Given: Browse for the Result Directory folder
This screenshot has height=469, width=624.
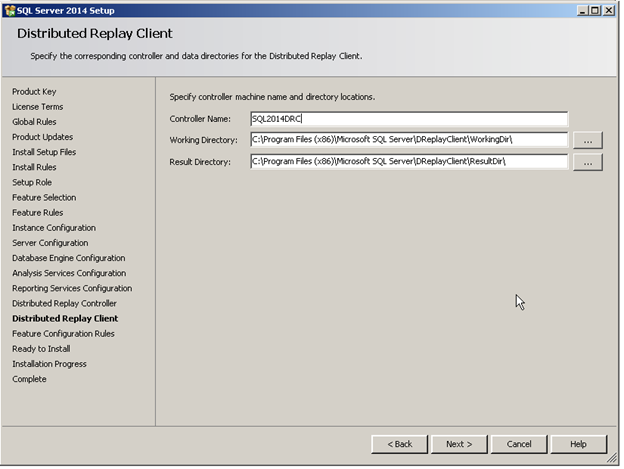Looking at the screenshot, I should (588, 162).
